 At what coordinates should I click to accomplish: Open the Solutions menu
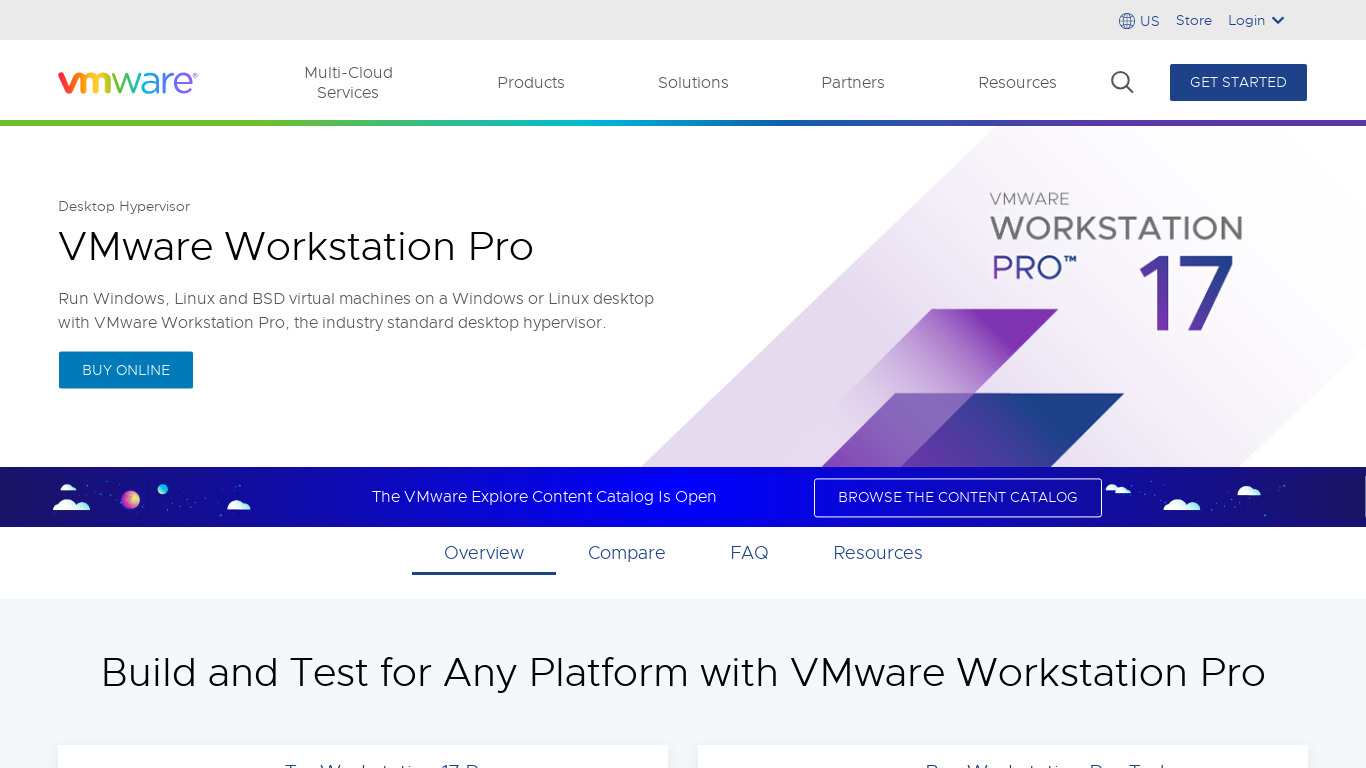(693, 82)
